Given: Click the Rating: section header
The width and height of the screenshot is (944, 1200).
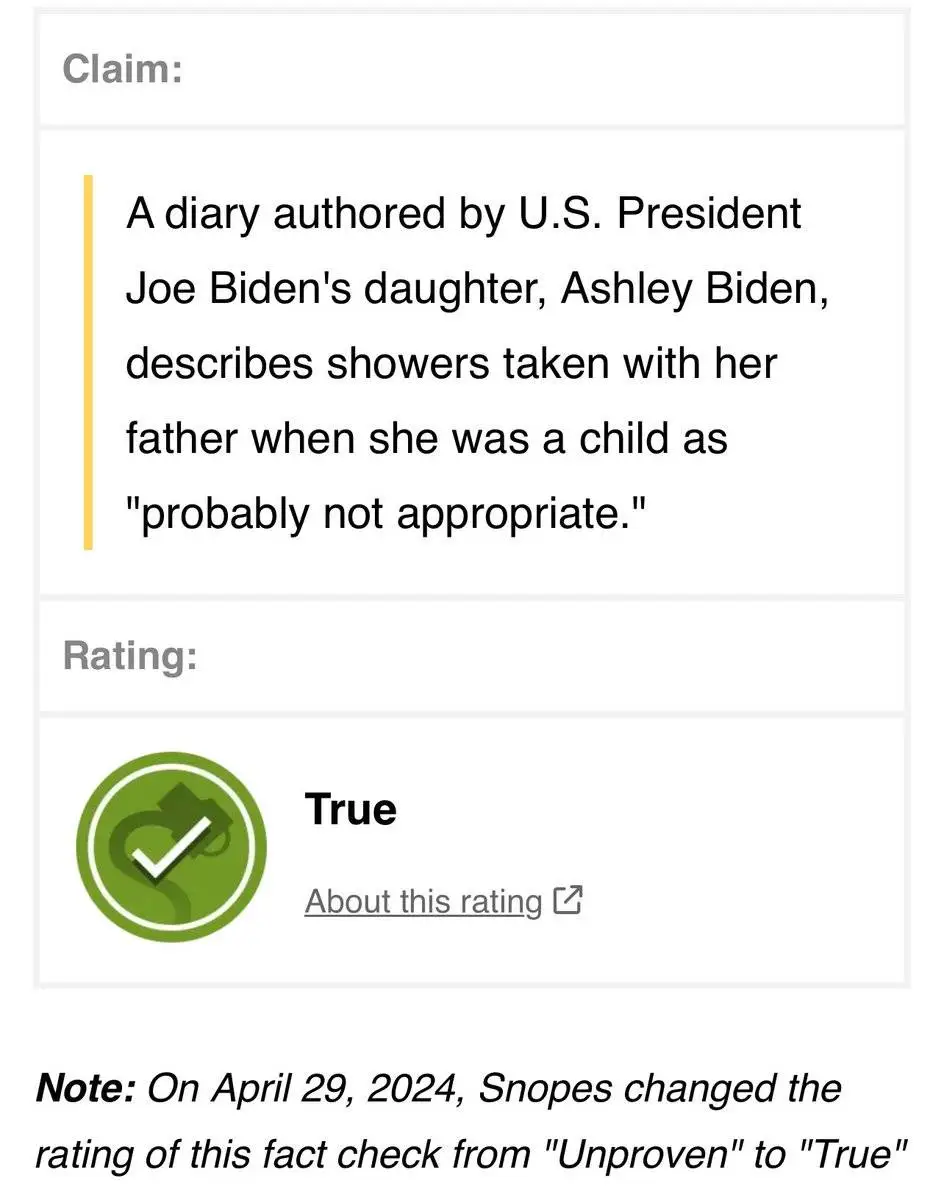Looking at the screenshot, I should click(129, 656).
